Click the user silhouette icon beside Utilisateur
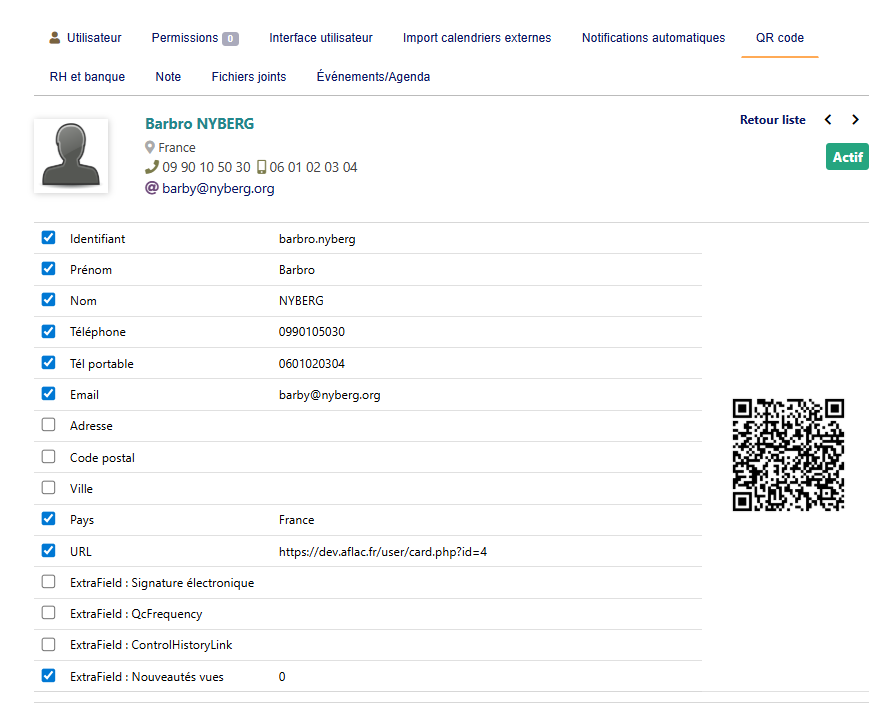This screenshot has height=704, width=894. pyautogui.click(x=54, y=37)
